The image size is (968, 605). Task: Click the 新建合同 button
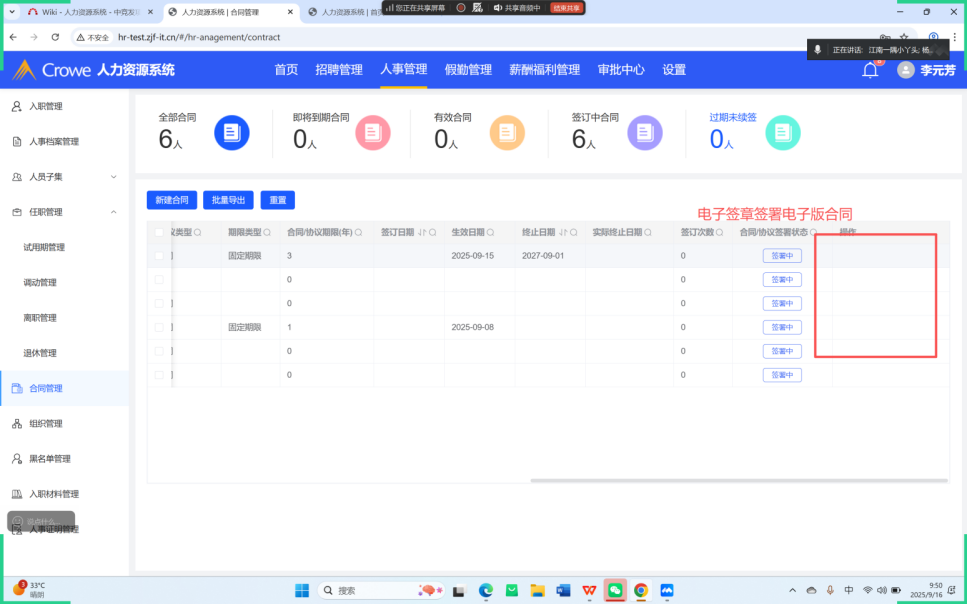(172, 200)
